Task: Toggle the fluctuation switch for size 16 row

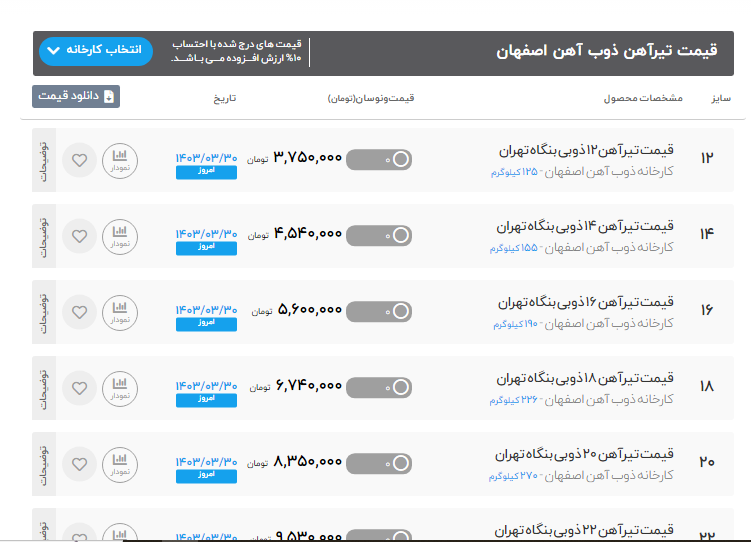Action: [379, 311]
